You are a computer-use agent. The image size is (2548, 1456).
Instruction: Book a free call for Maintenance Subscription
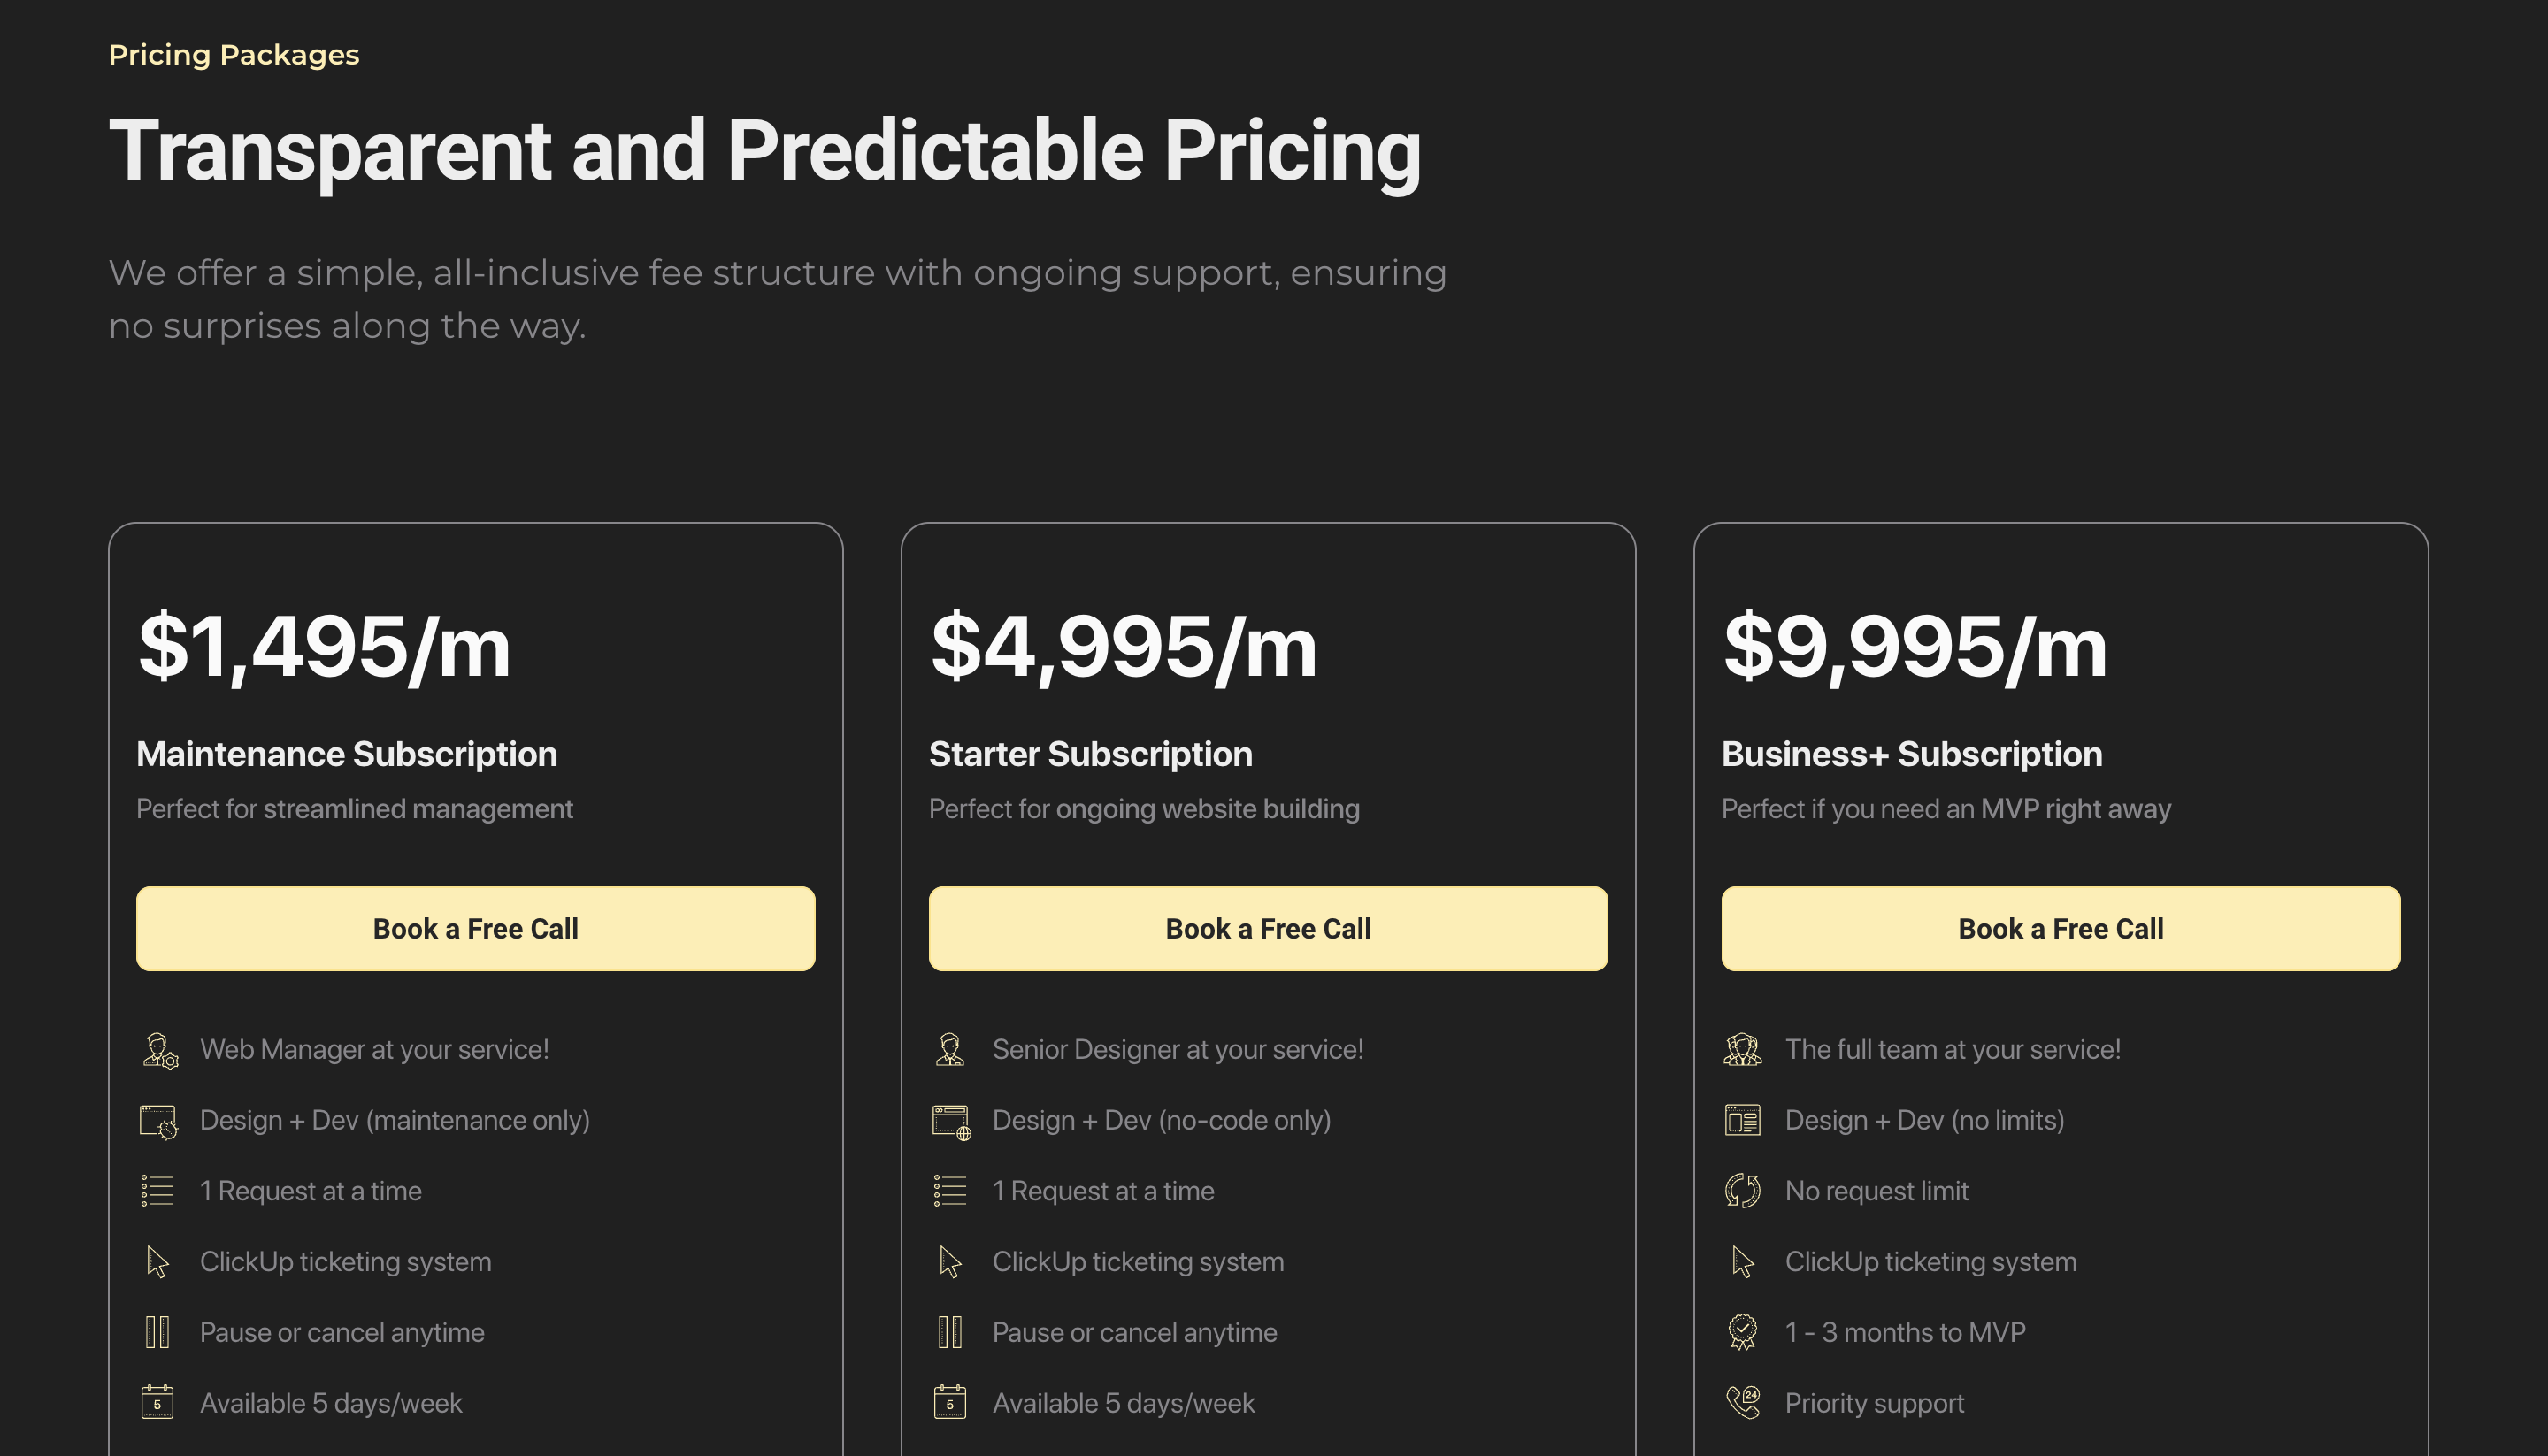coord(476,929)
